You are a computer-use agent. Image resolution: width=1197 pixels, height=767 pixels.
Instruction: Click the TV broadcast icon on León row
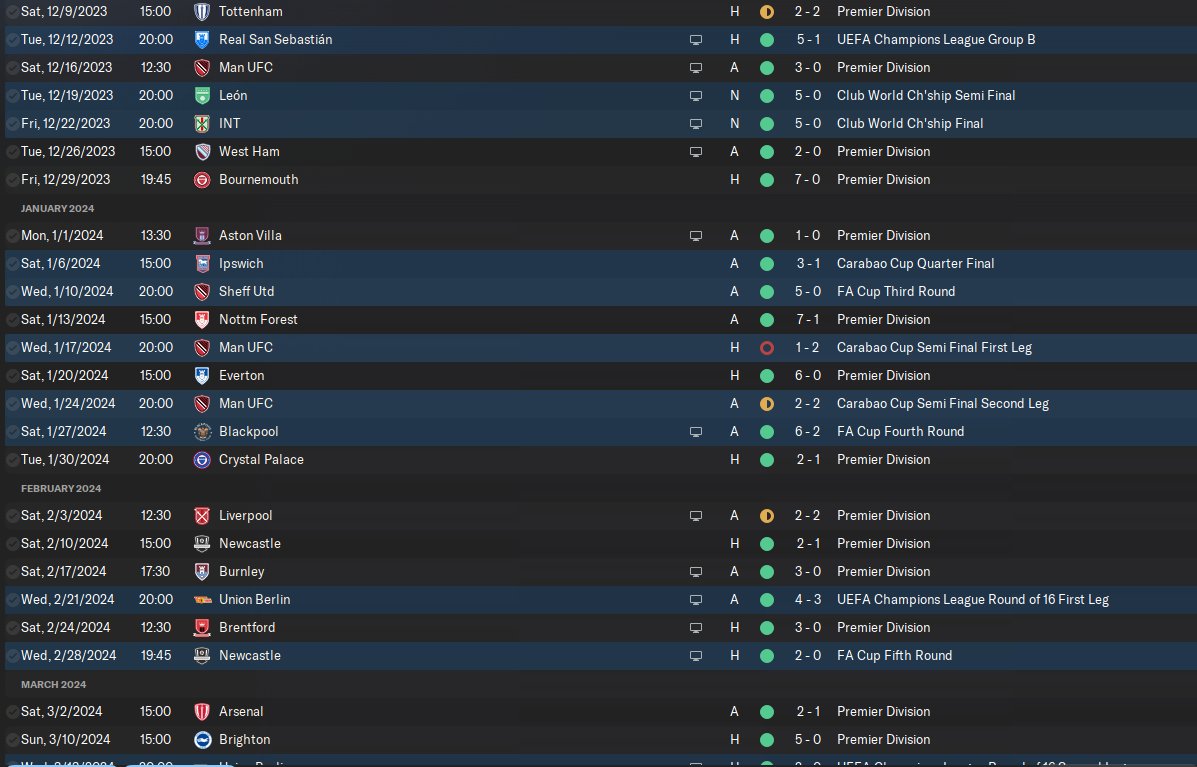coord(695,95)
